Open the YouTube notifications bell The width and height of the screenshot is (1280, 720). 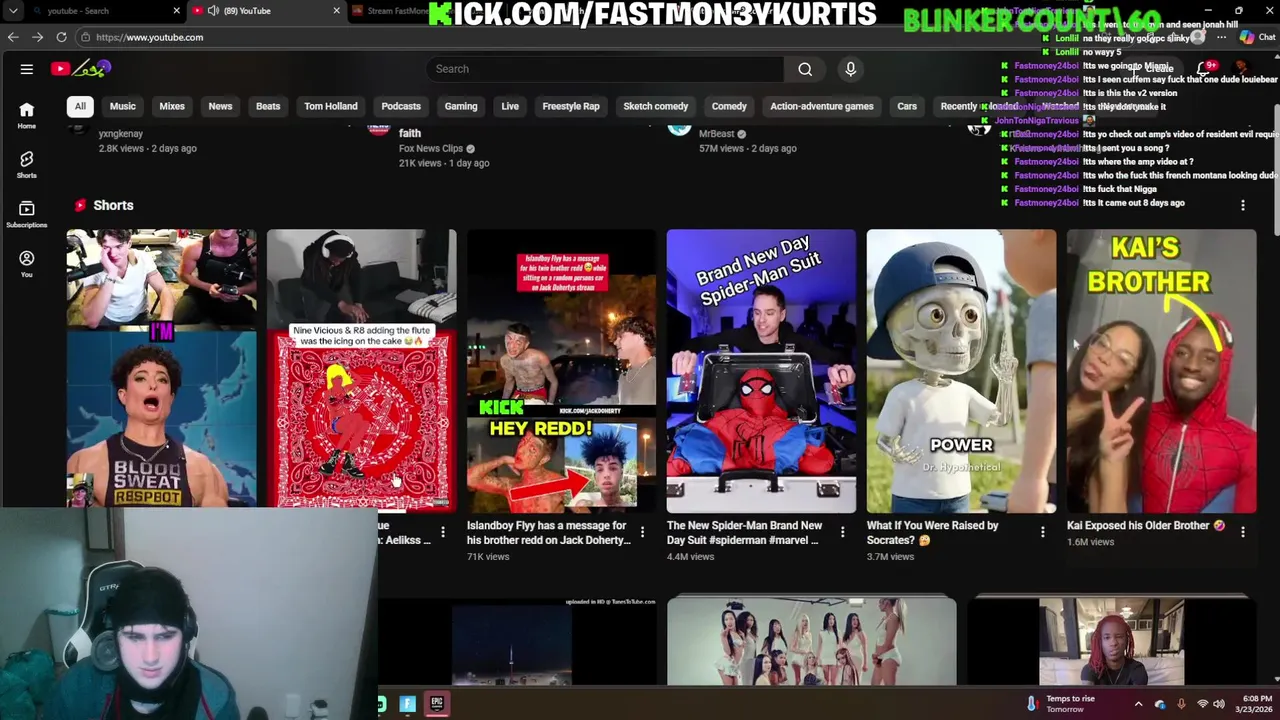1203,69
